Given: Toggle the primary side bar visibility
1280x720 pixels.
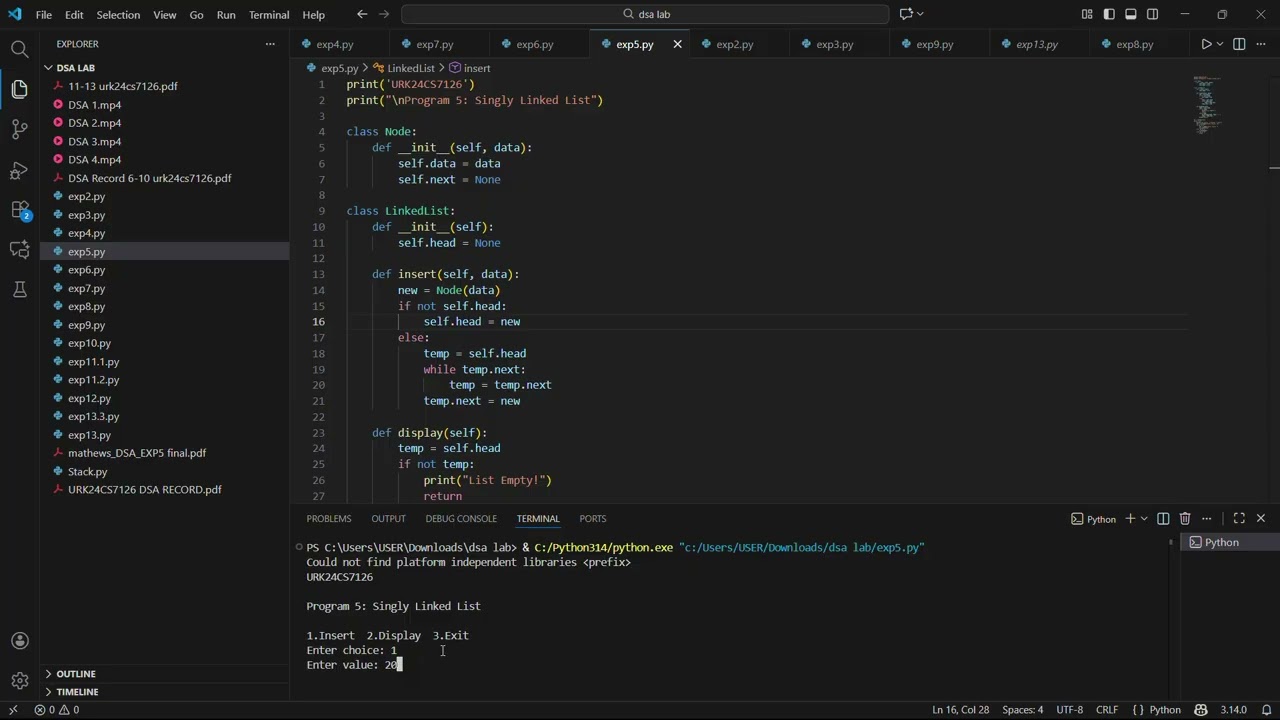Looking at the screenshot, I should coord(1109,14).
